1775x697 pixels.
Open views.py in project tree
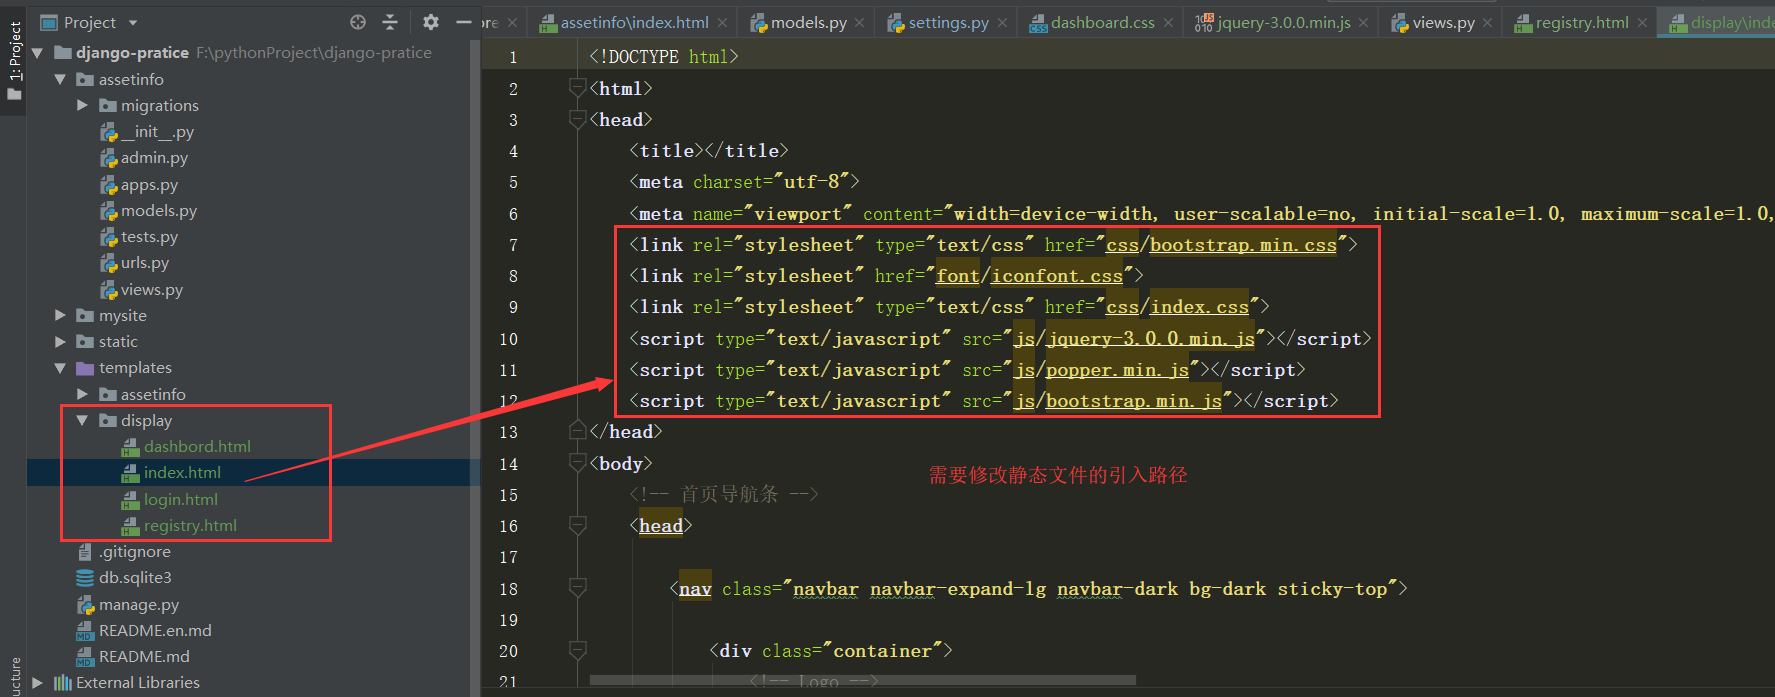(x=152, y=290)
